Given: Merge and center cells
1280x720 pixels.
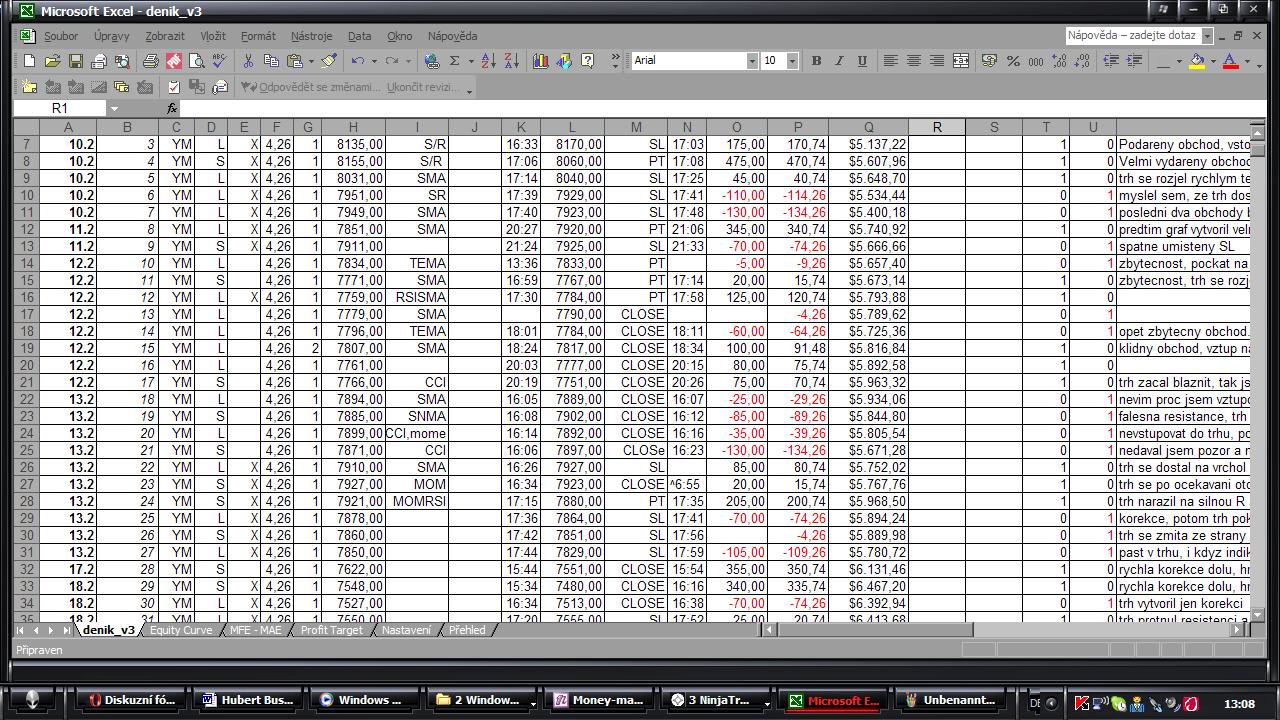Looking at the screenshot, I should point(960,61).
